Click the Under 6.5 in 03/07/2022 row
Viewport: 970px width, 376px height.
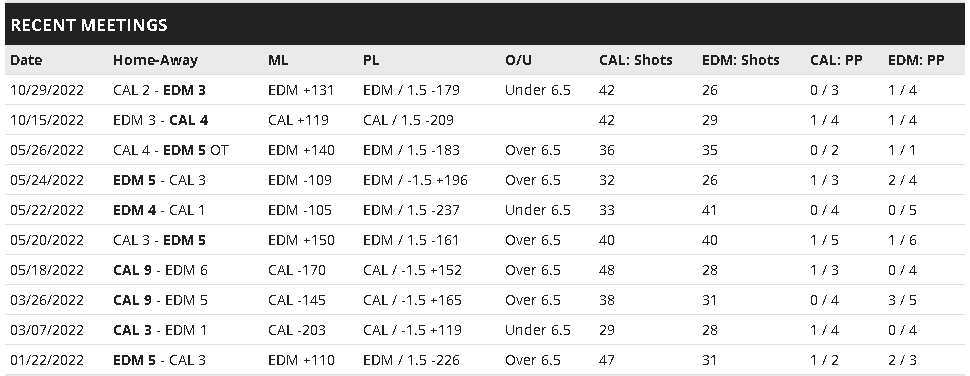click(538, 330)
